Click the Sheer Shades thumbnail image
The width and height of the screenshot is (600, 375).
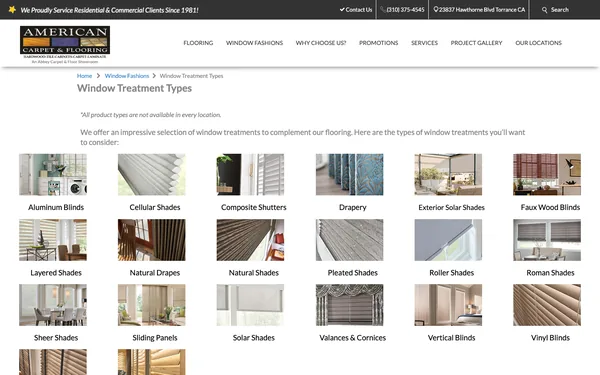[x=53, y=305]
